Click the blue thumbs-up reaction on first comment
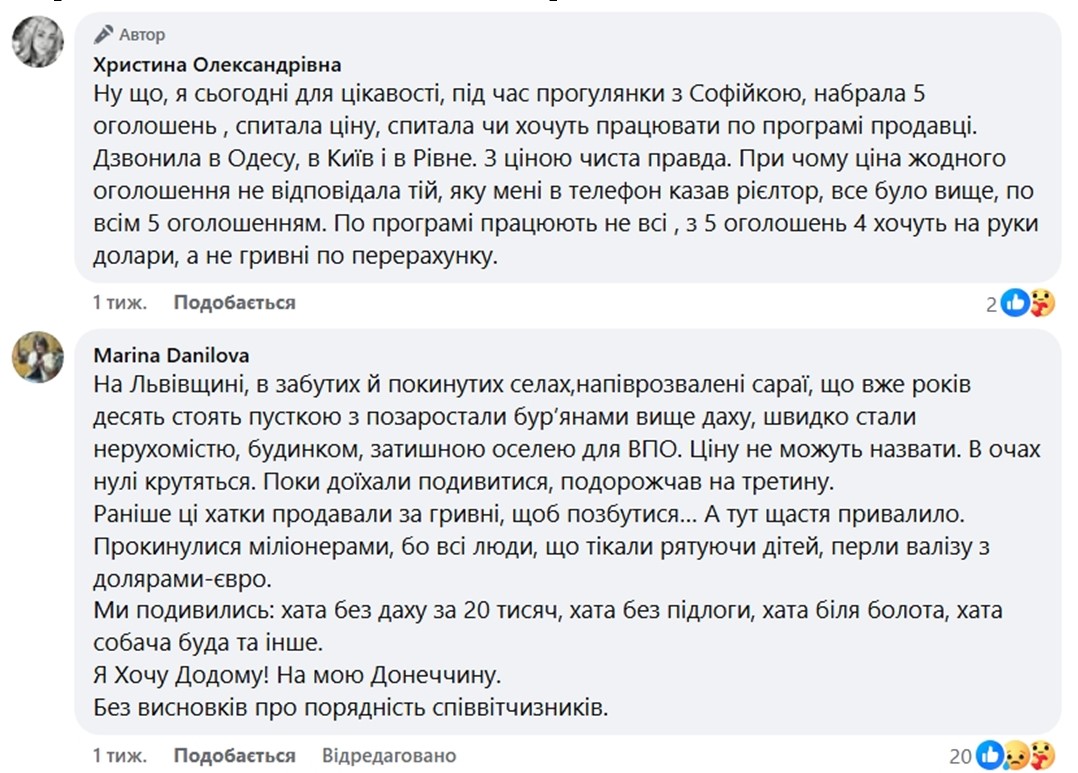The image size is (1078, 773). [1015, 303]
